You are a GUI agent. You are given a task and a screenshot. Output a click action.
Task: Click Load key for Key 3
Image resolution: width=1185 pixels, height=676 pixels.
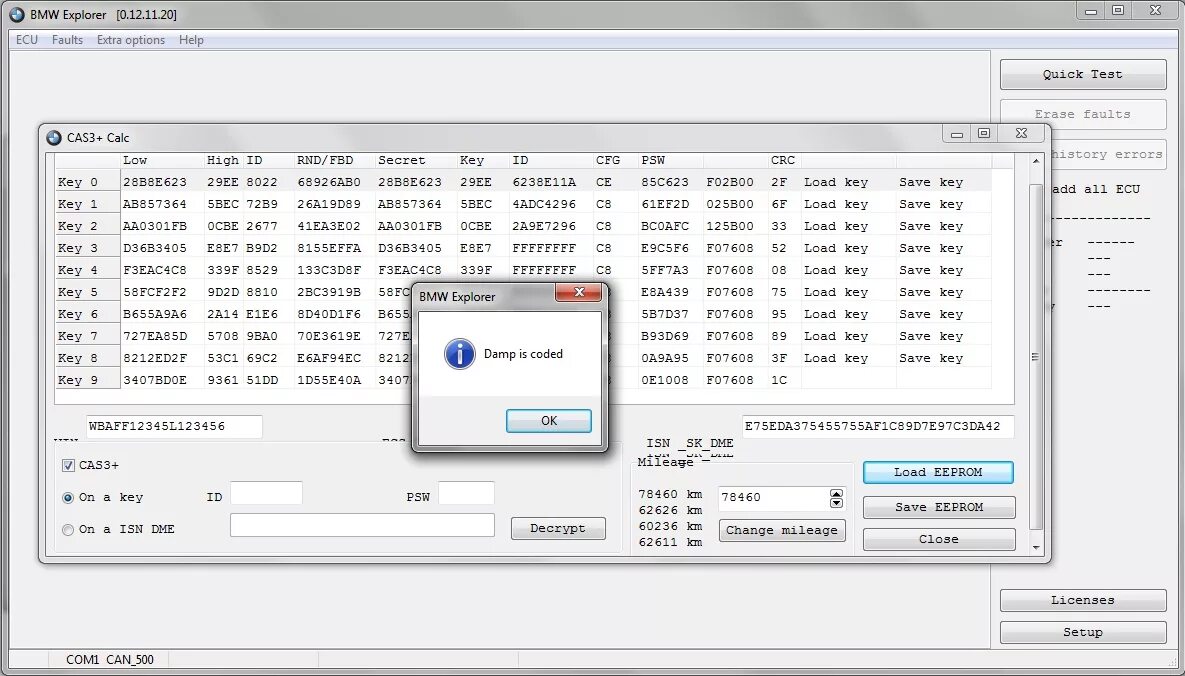tap(836, 248)
